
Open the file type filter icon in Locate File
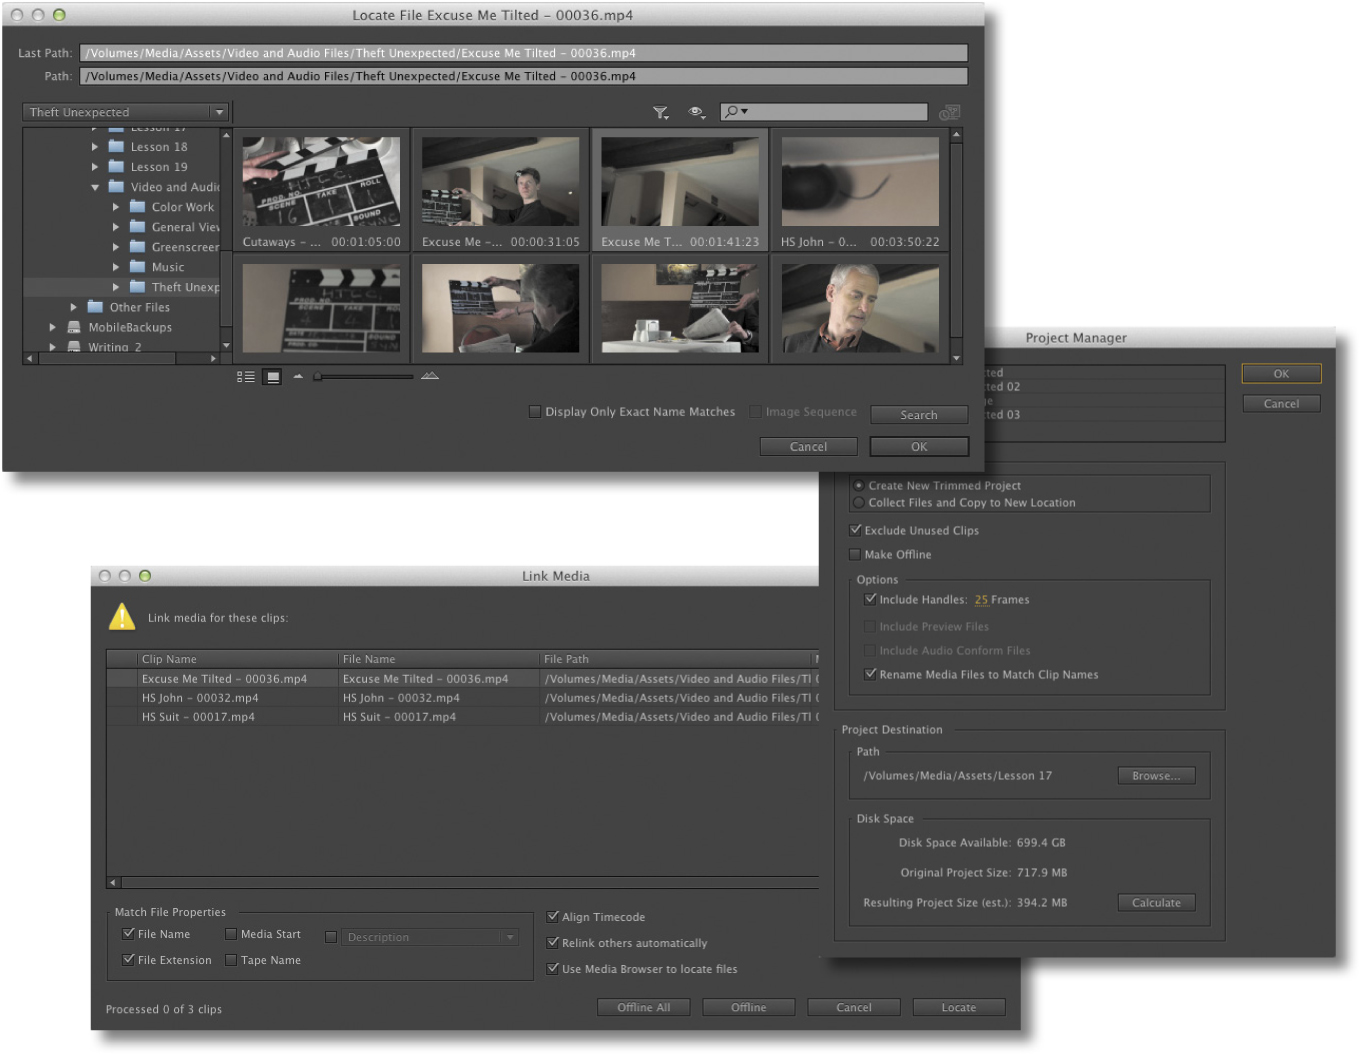(661, 113)
